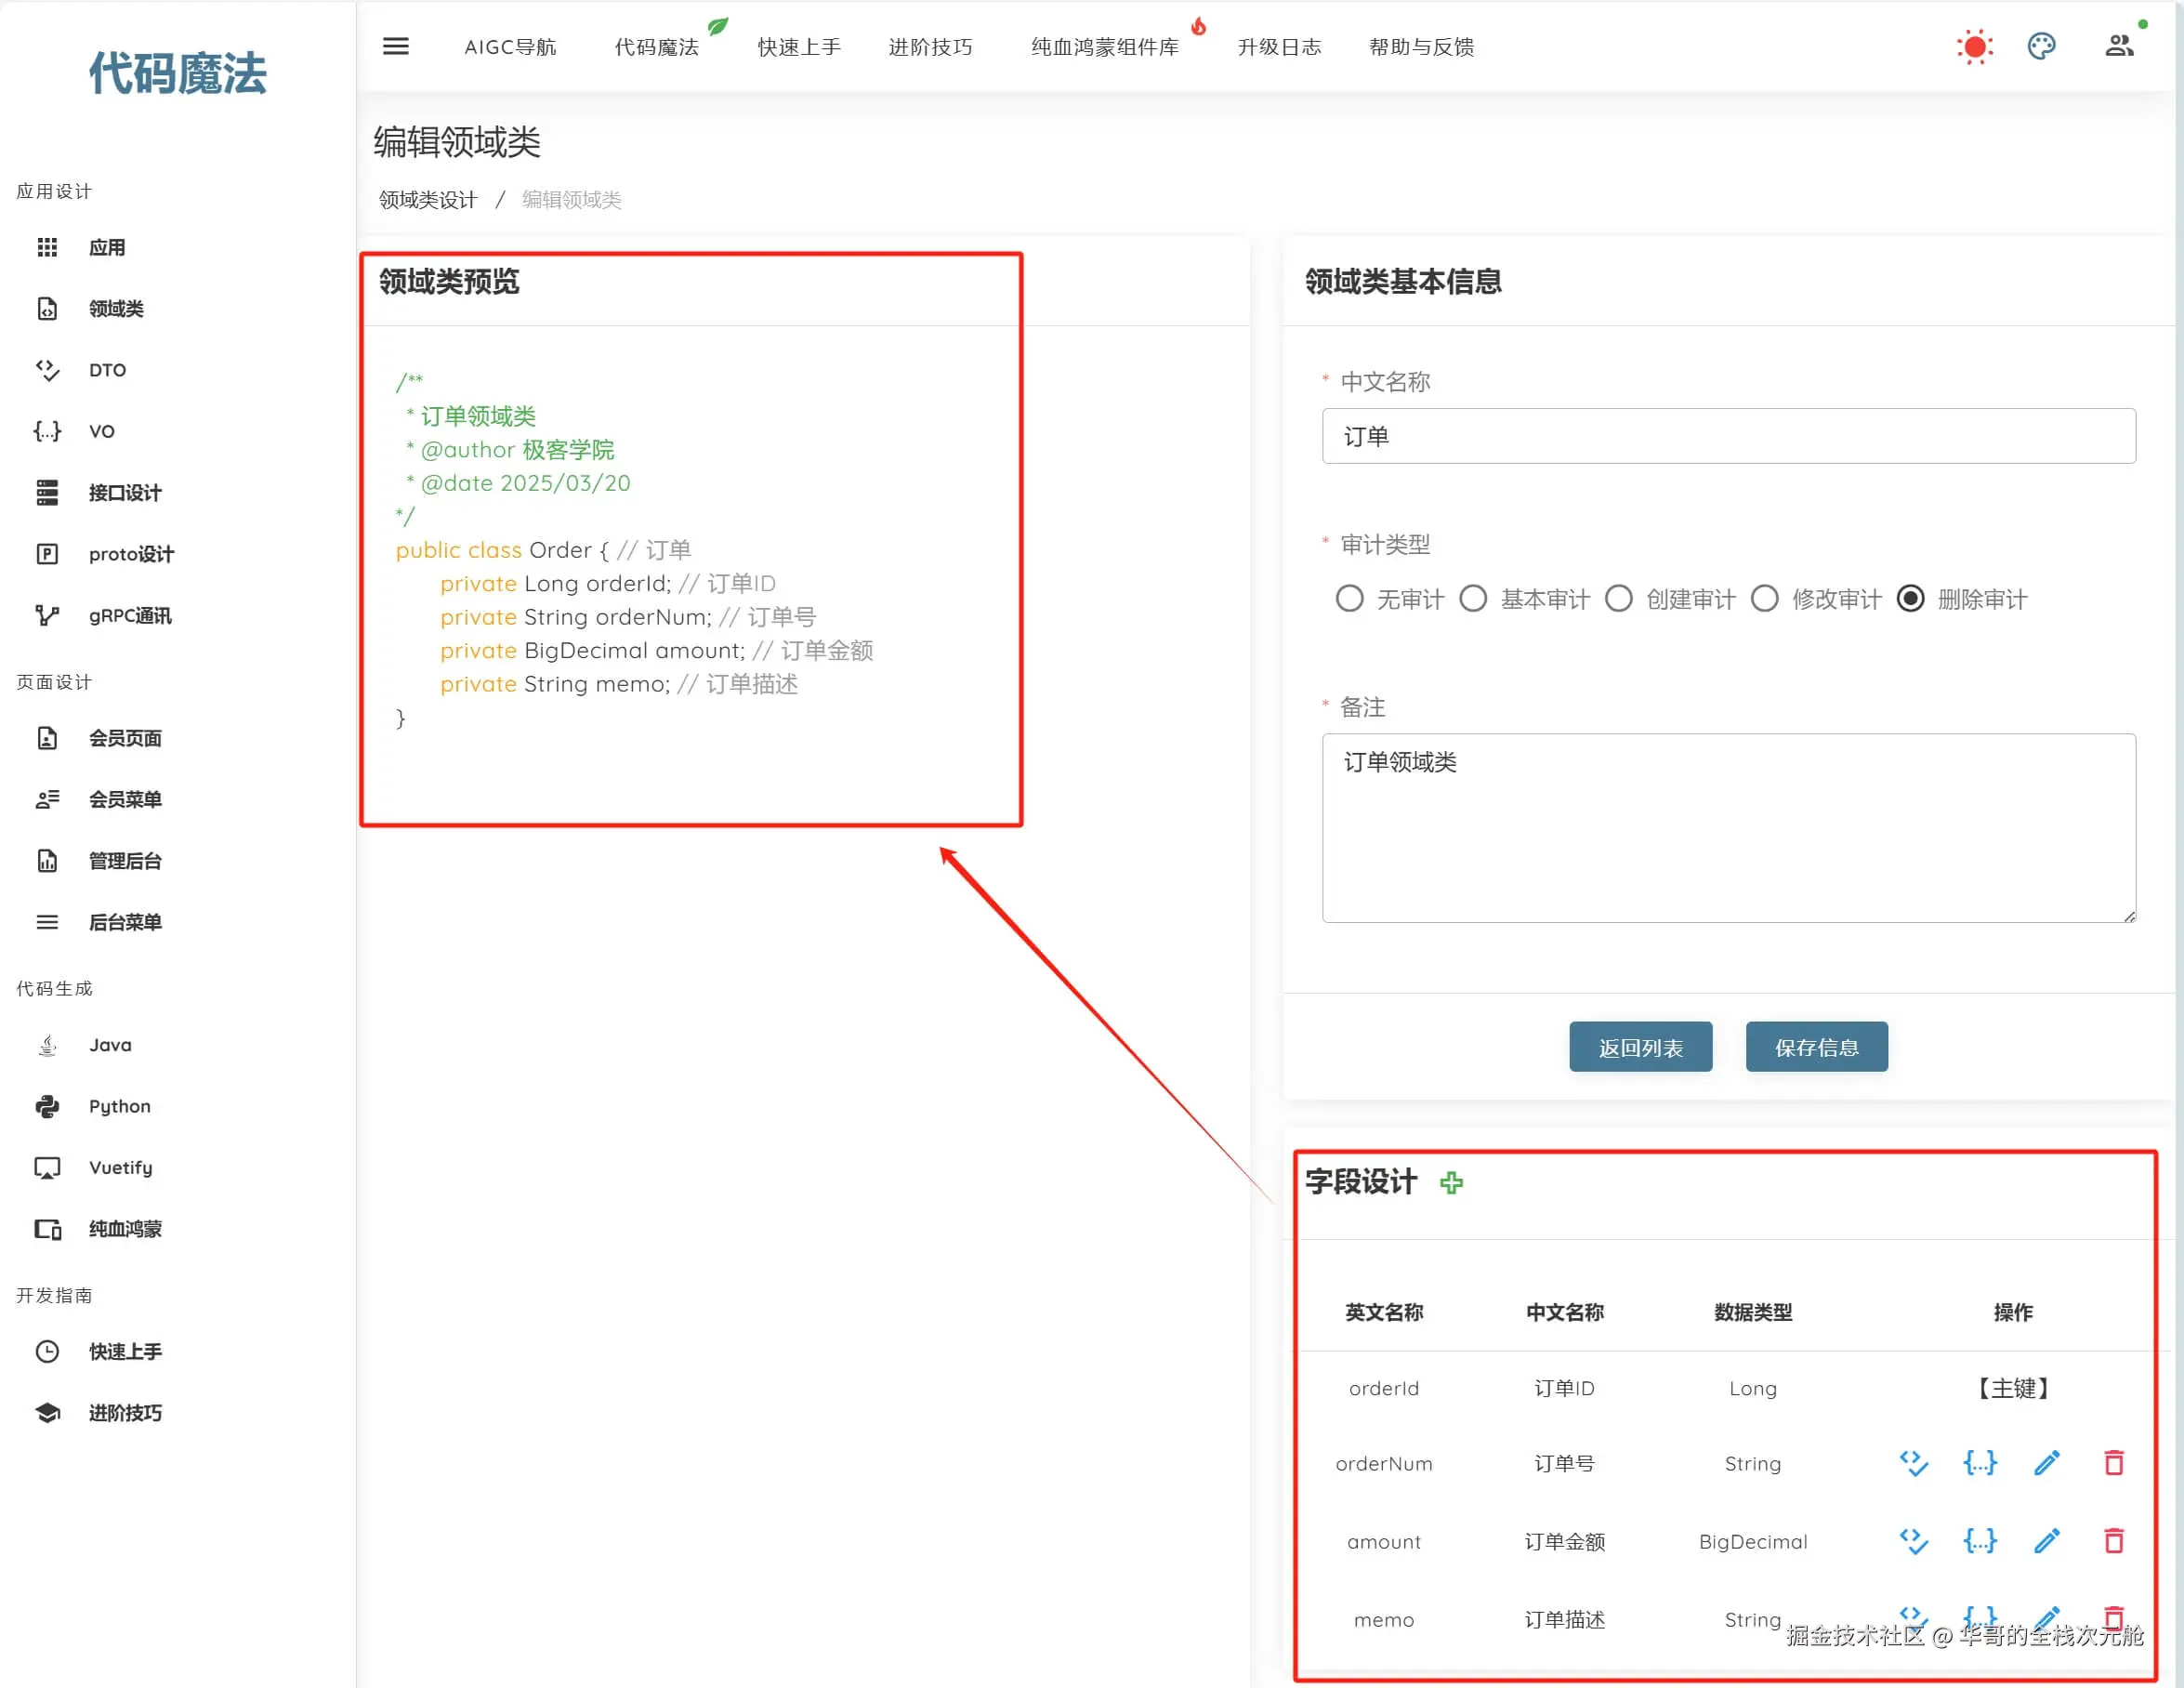Click the pencil edit icon for orderNum
Screen dimensions: 2184x1688
coord(2046,1463)
